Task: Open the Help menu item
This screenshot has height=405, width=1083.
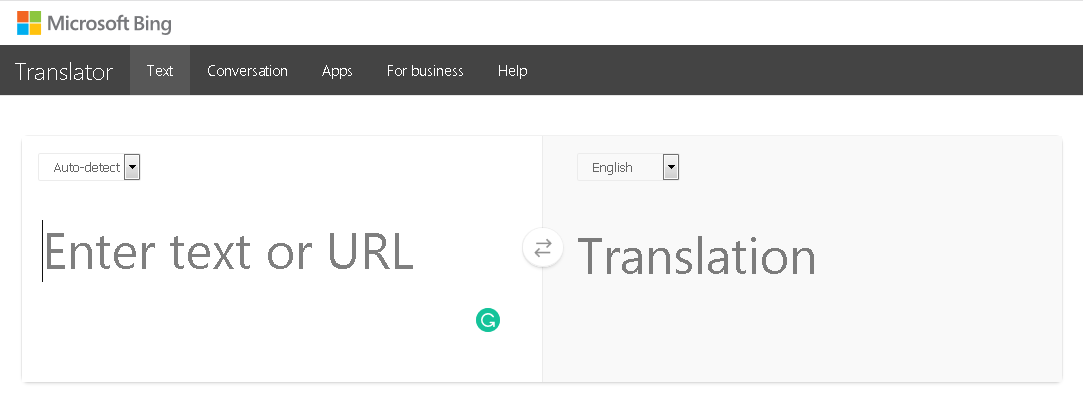Action: click(512, 70)
